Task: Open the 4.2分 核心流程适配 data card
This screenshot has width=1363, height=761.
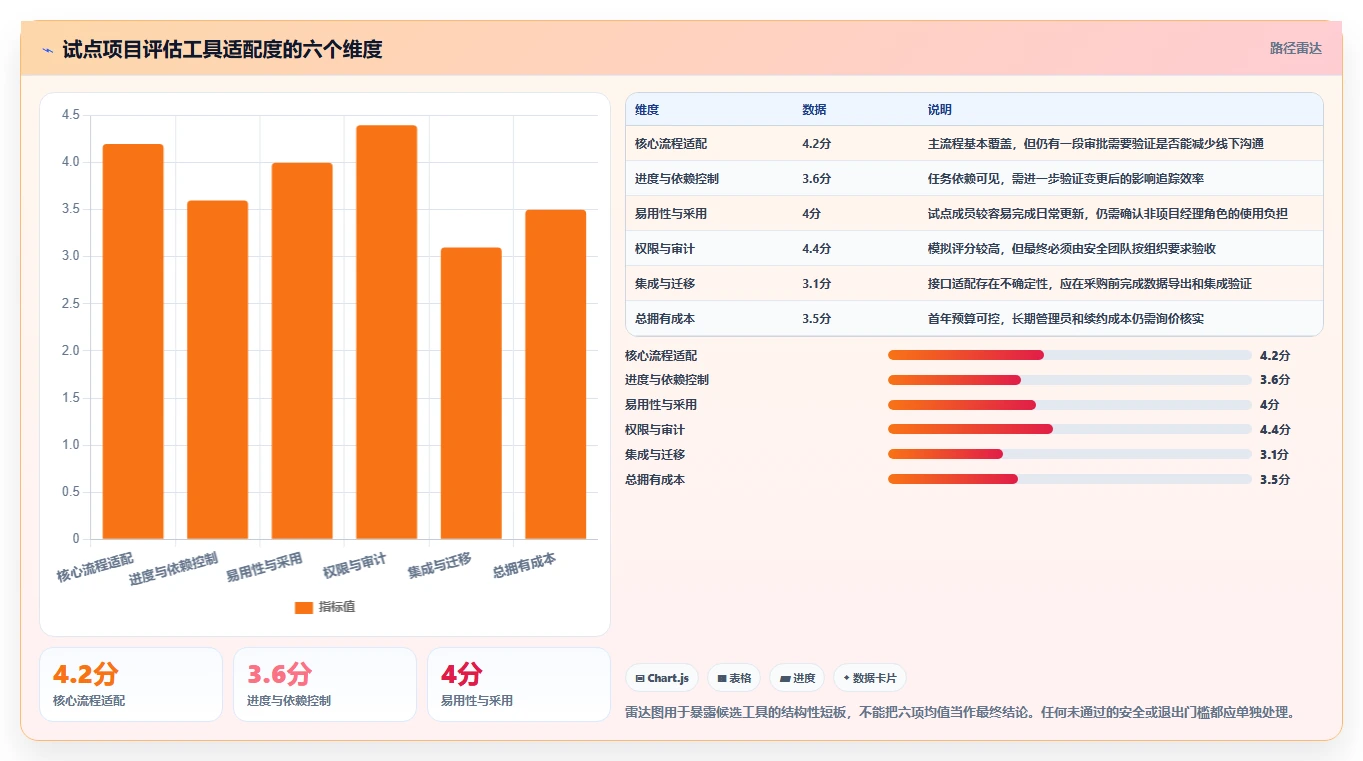Action: tap(131, 684)
